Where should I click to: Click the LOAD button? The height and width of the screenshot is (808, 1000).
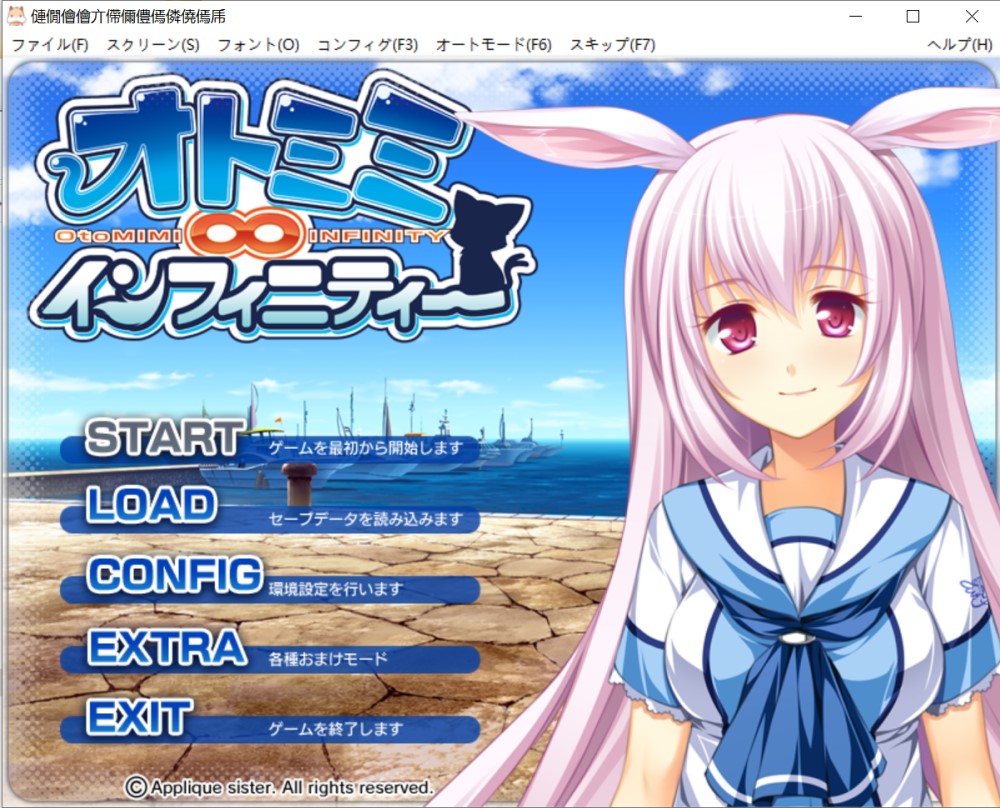click(151, 505)
